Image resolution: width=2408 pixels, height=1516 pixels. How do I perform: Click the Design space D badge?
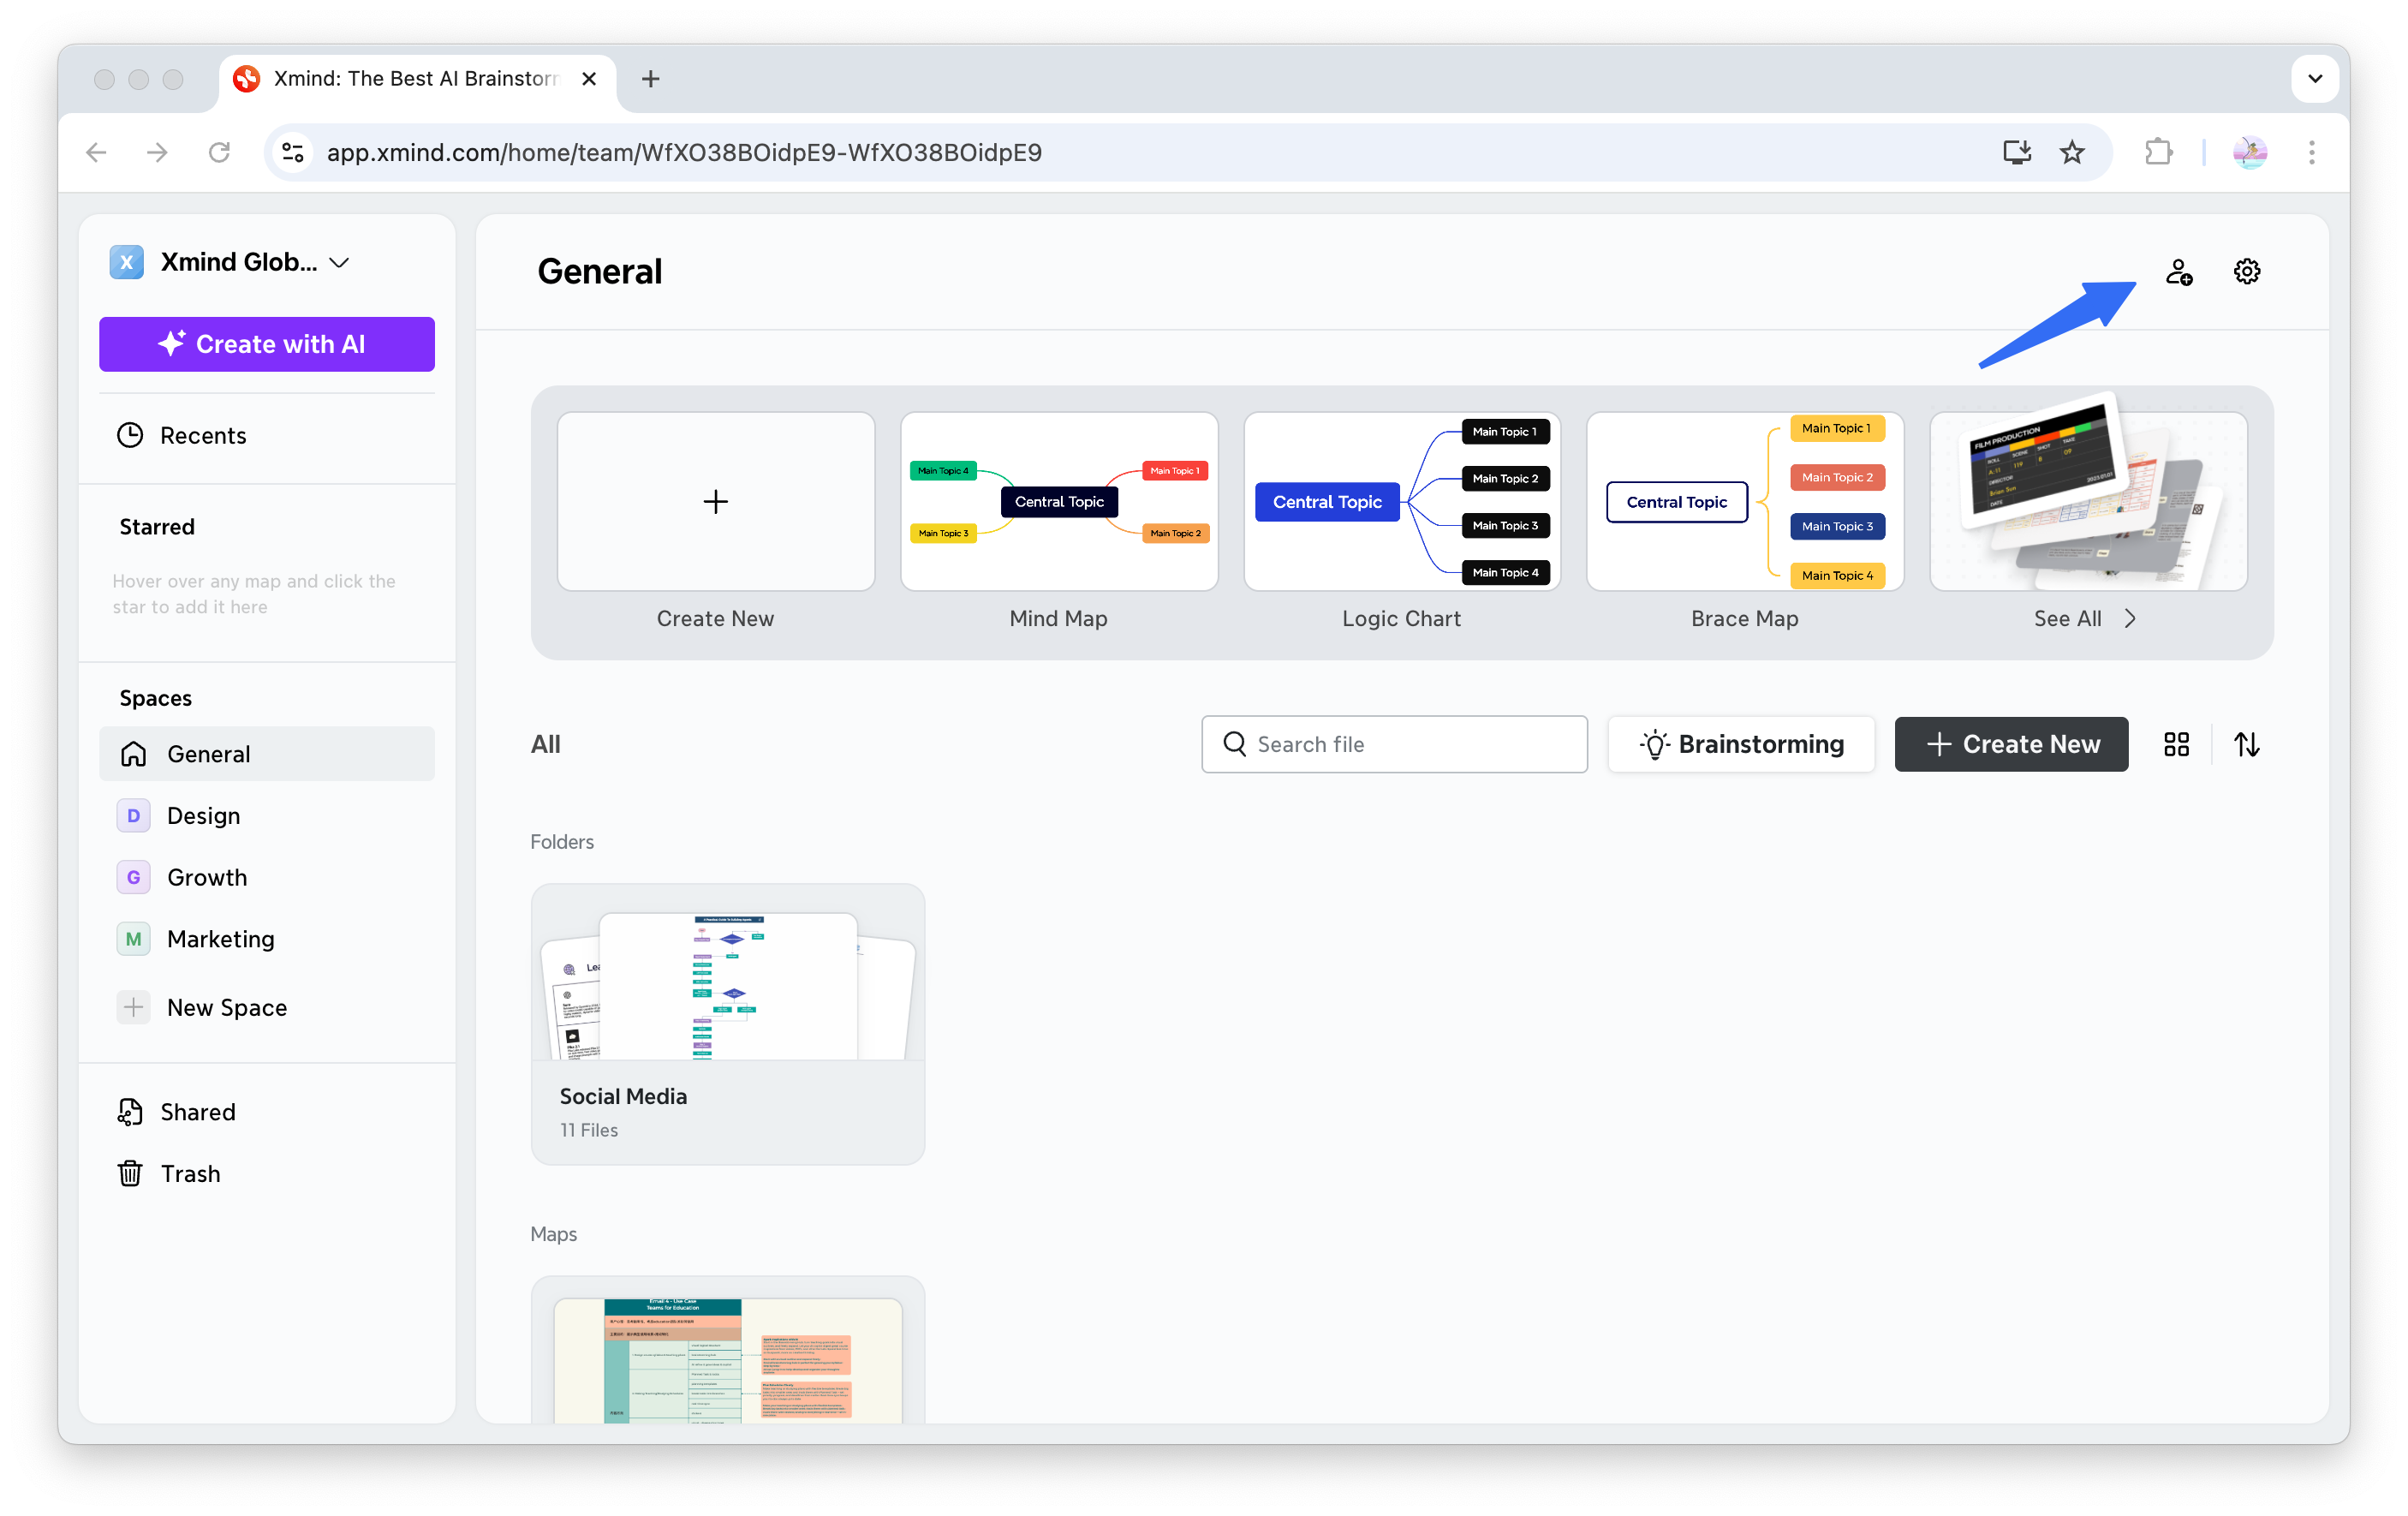(133, 816)
